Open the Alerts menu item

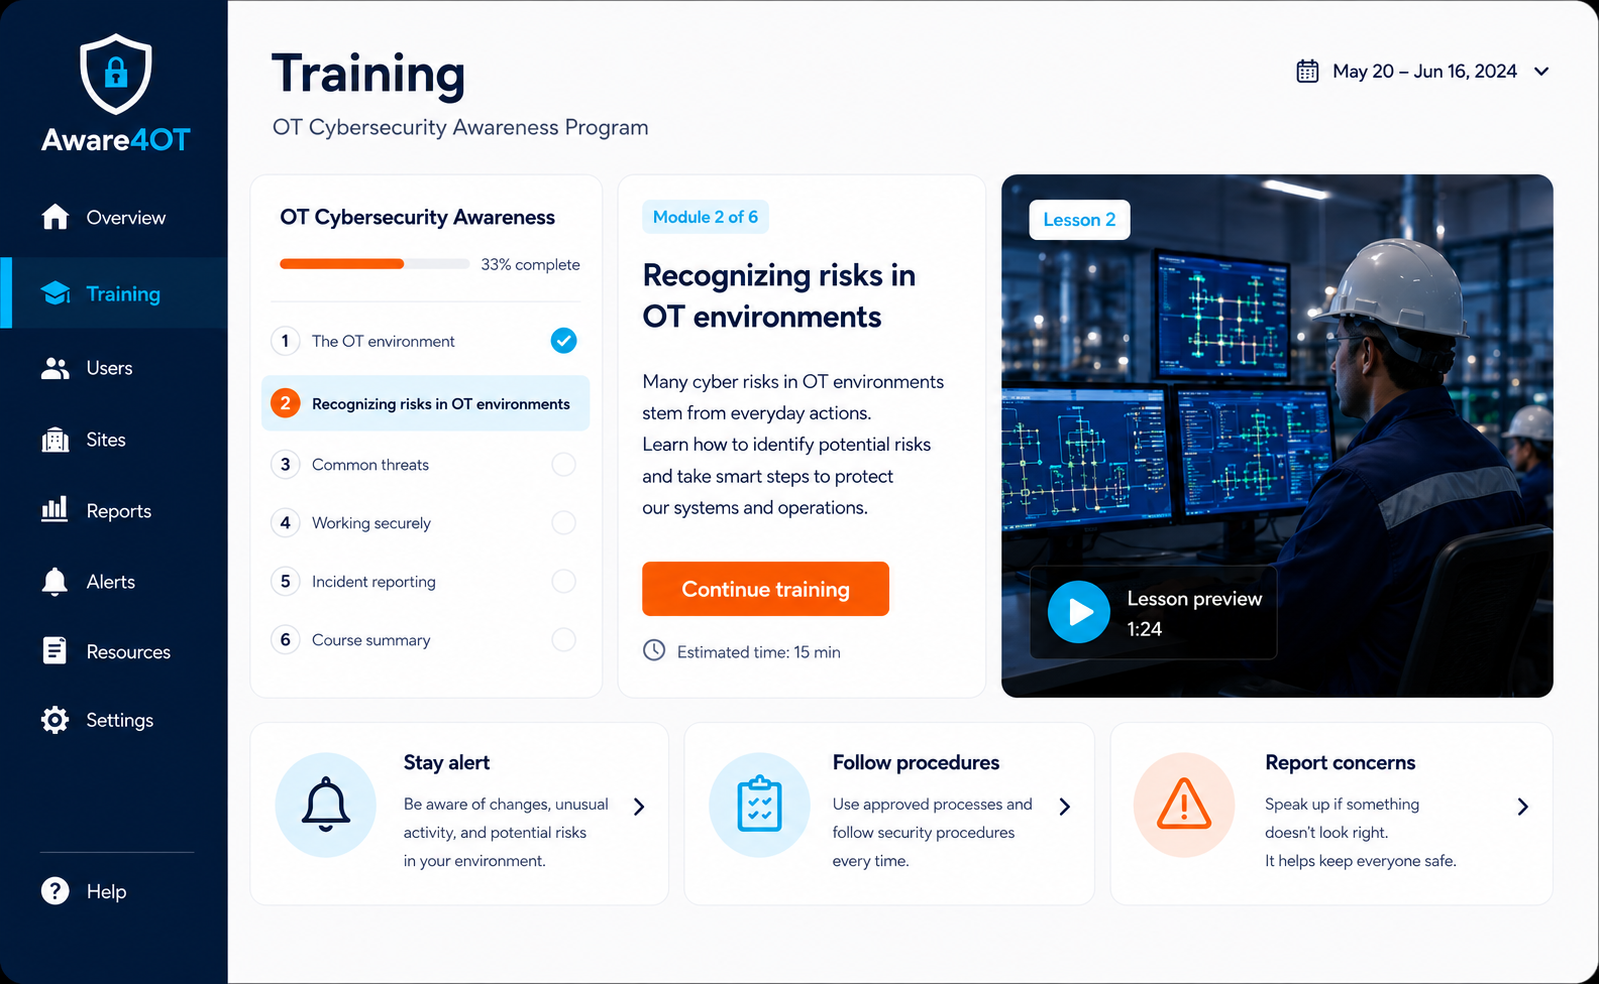[x=114, y=581]
